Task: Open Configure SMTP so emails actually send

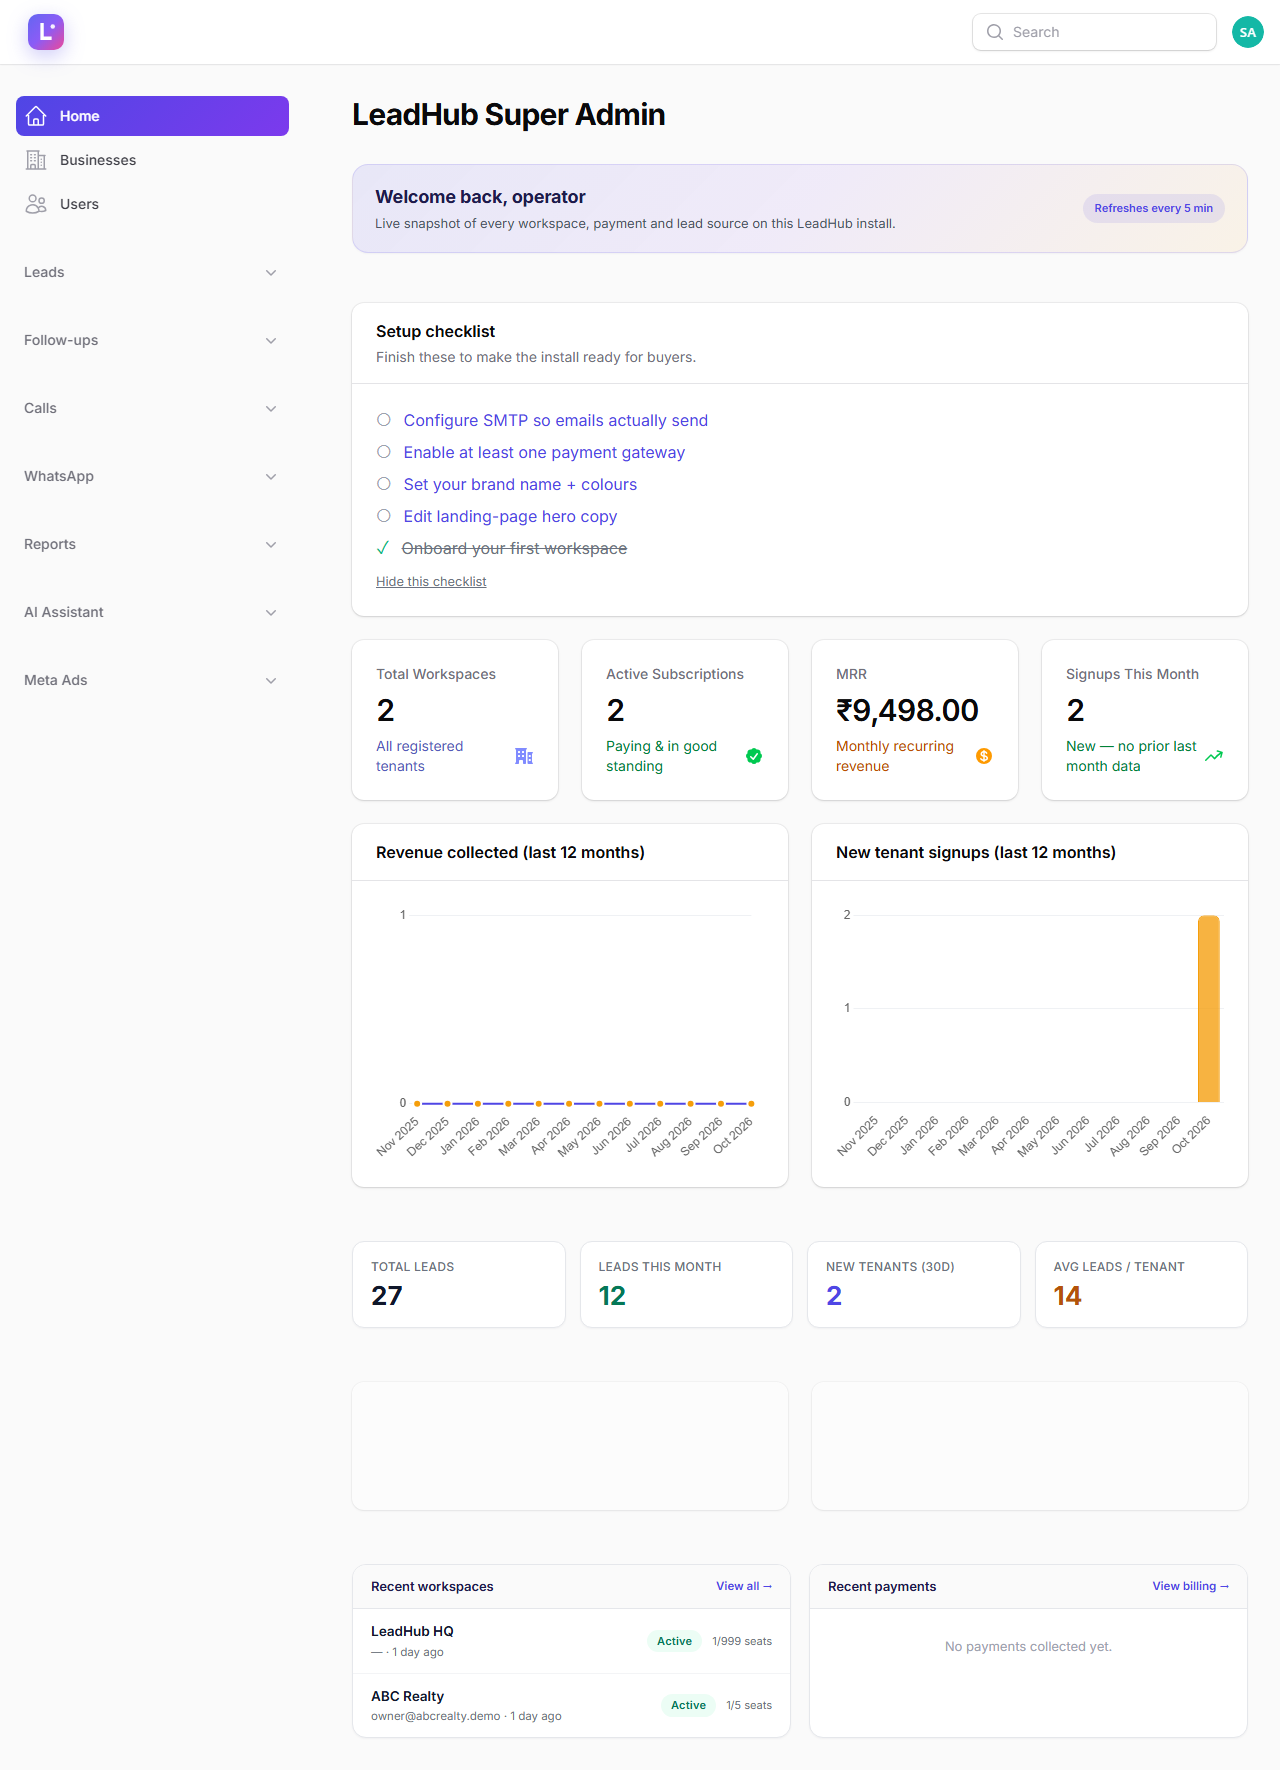Action: 556,420
